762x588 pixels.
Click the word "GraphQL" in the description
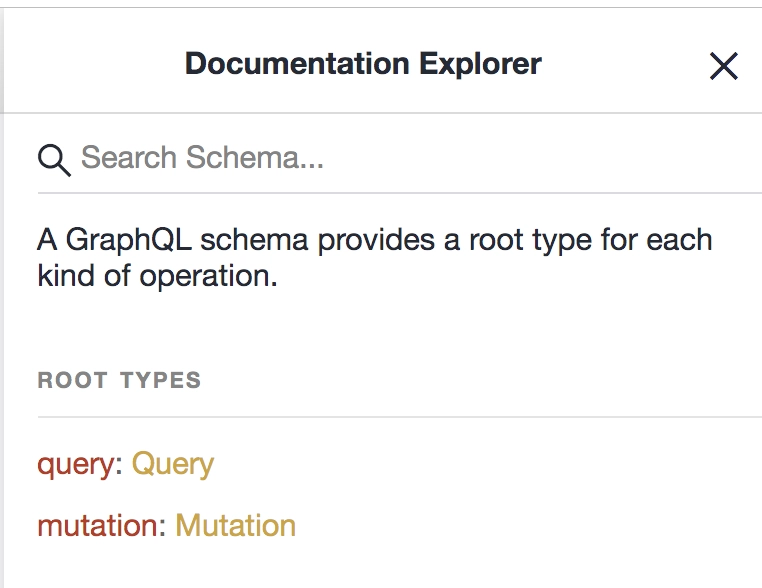(128, 240)
